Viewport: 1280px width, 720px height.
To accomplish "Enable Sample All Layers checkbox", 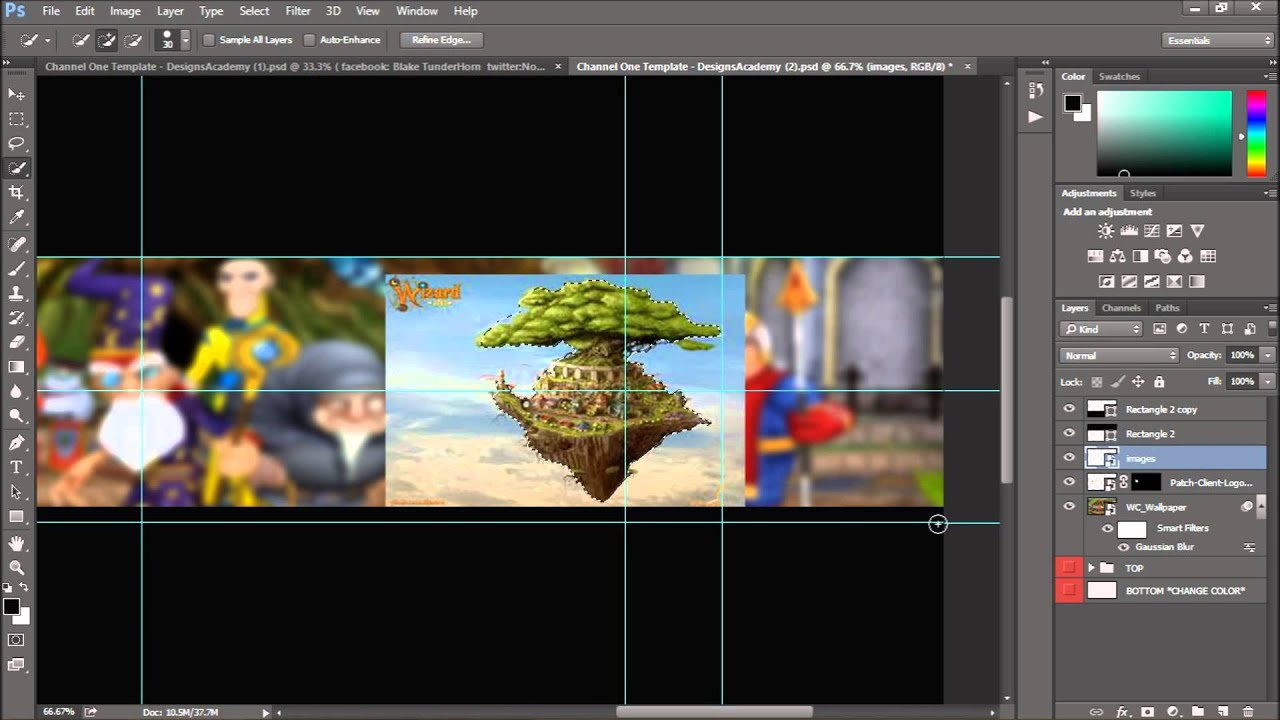I will tap(209, 40).
